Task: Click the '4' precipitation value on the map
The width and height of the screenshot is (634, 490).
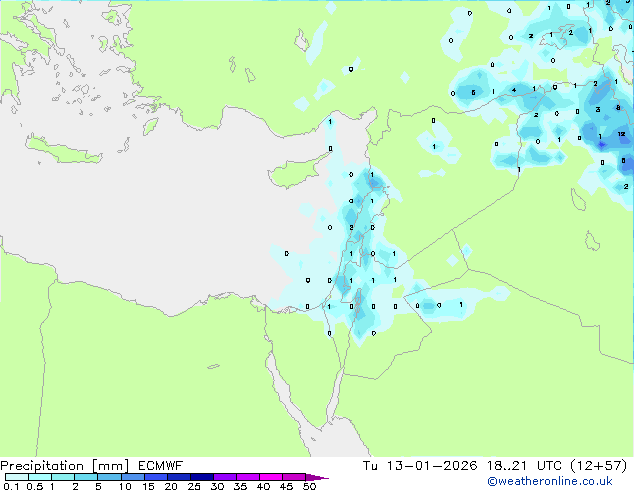Action: (514, 90)
